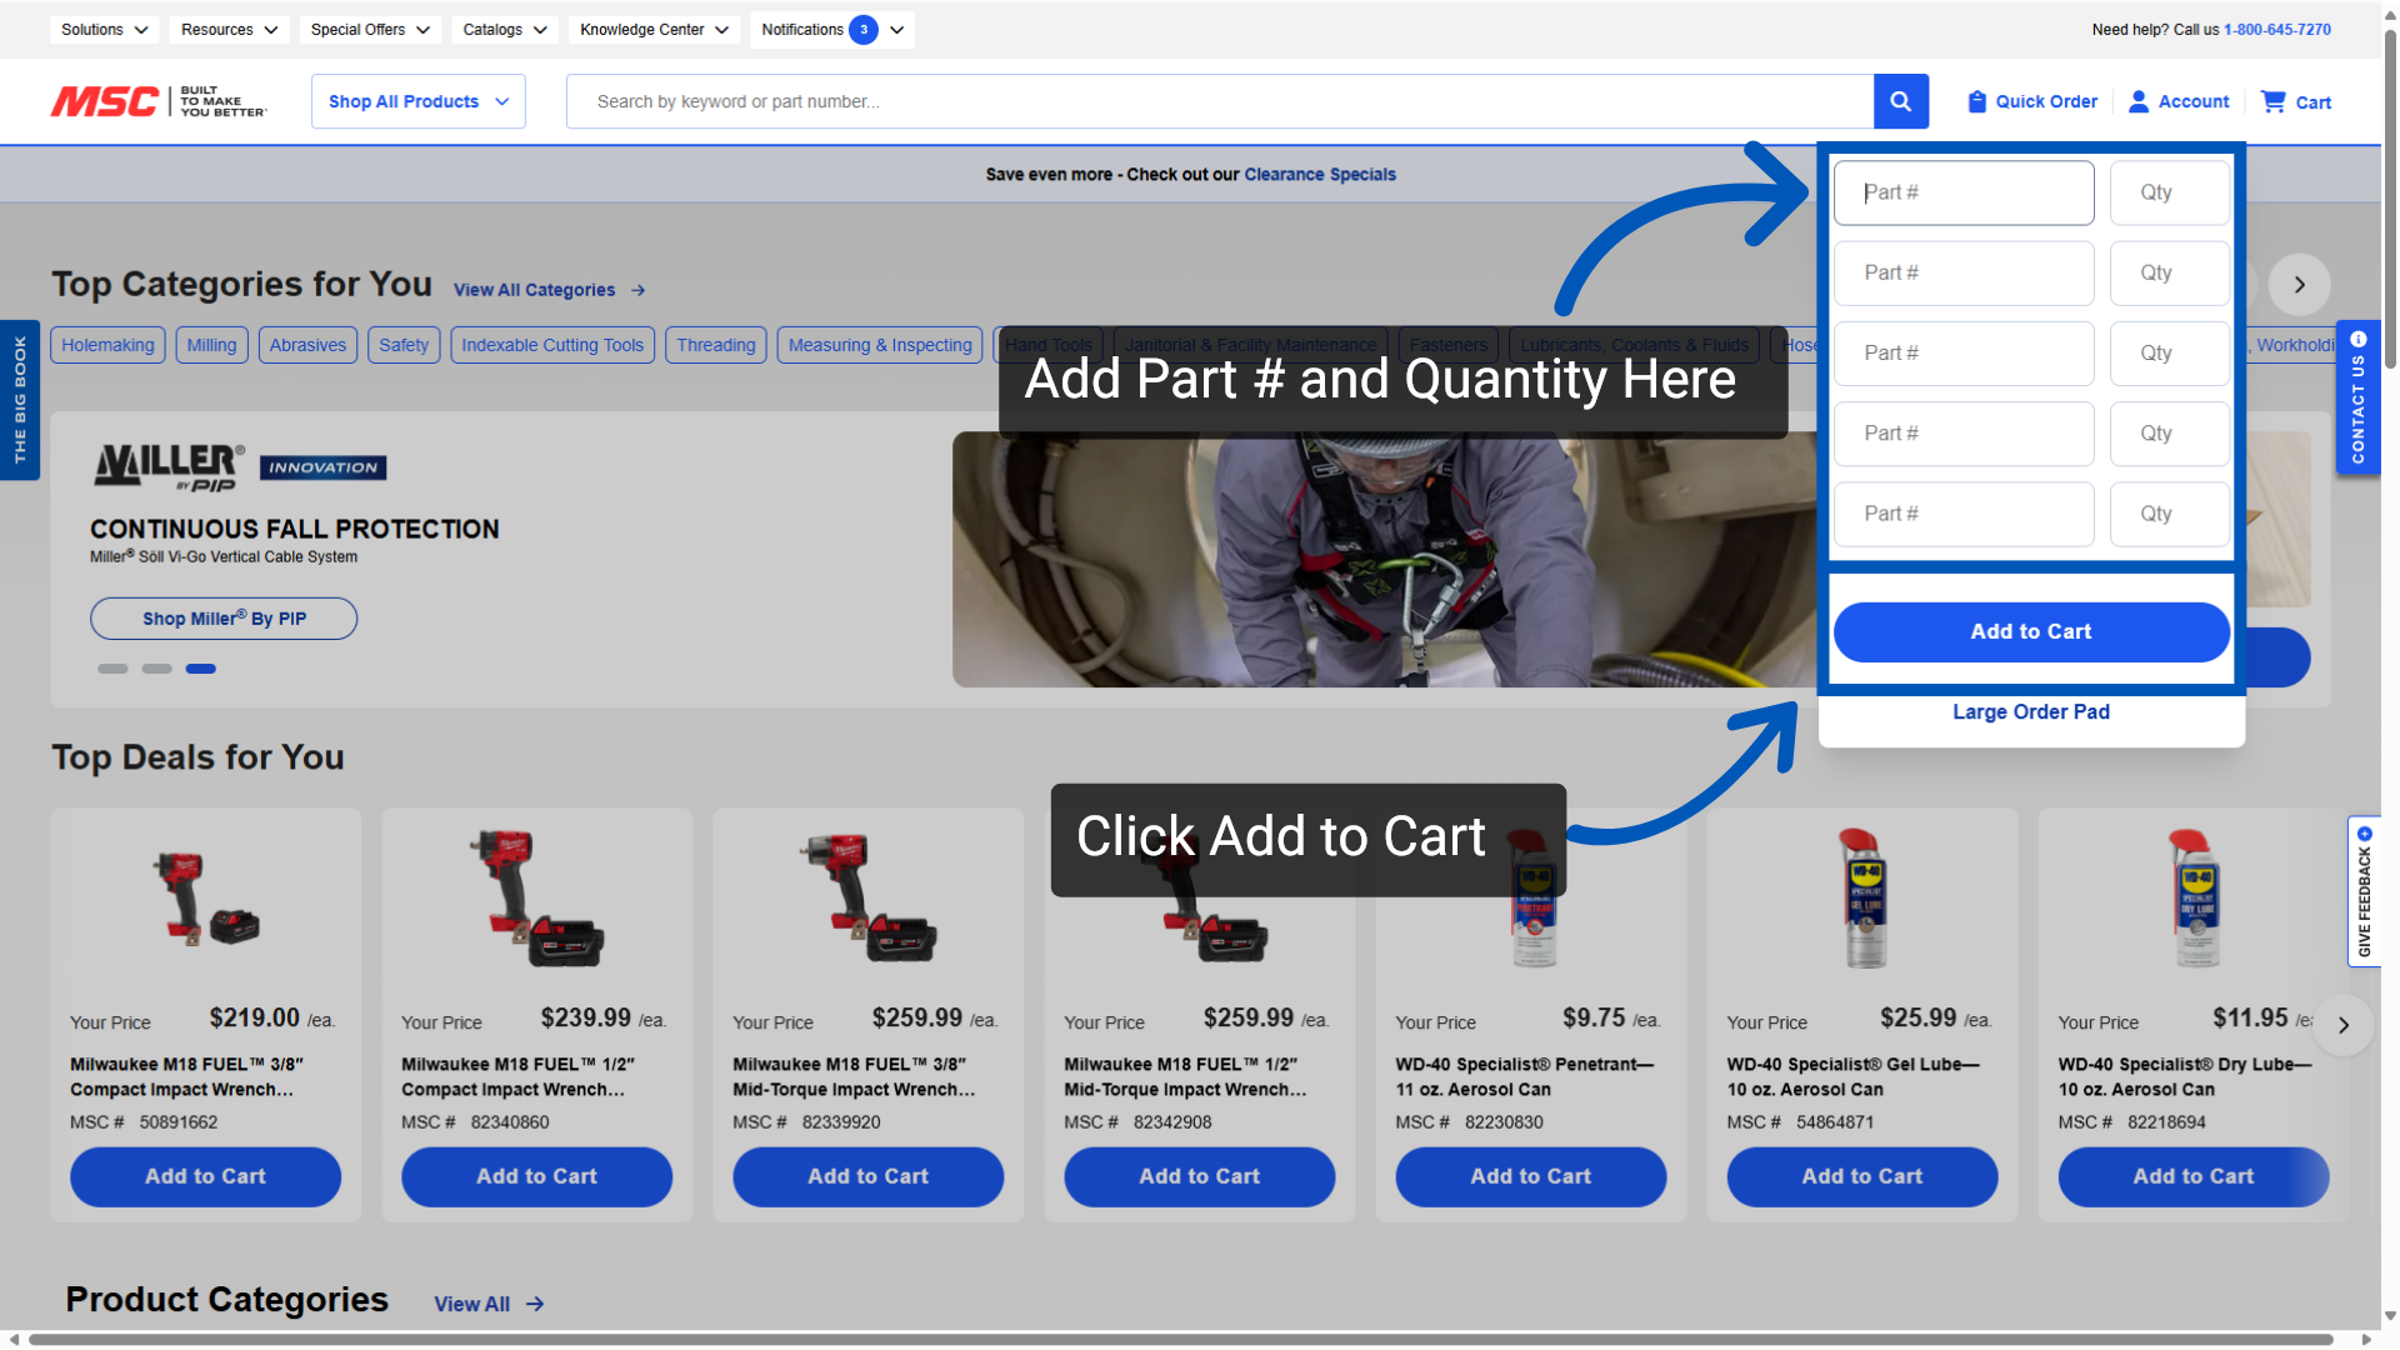Focus the first Part # field
The image size is (2400, 1350).
pos(1964,193)
